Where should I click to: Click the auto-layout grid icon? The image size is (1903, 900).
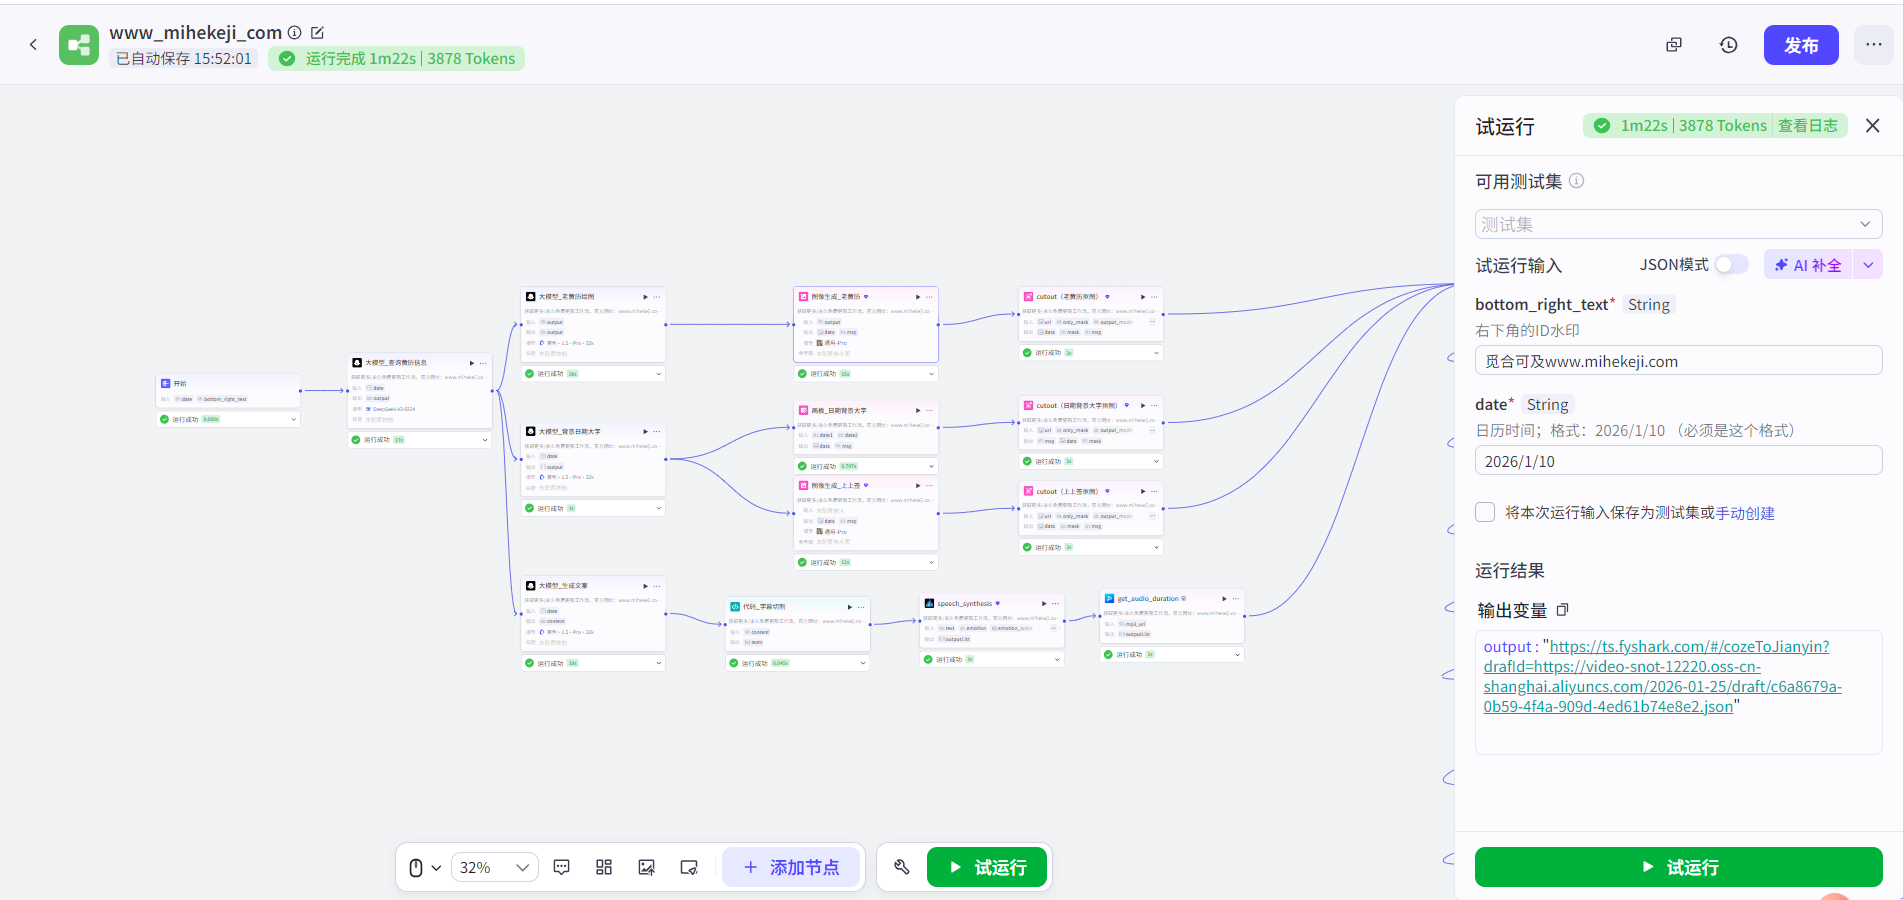(604, 867)
